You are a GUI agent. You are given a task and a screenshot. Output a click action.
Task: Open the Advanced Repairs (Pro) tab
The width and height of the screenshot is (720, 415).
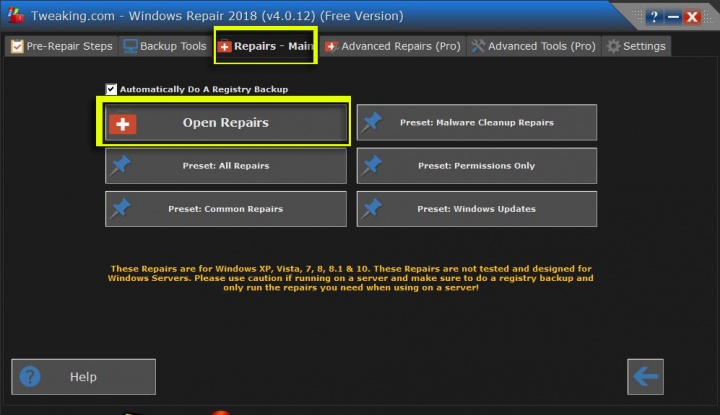393,46
